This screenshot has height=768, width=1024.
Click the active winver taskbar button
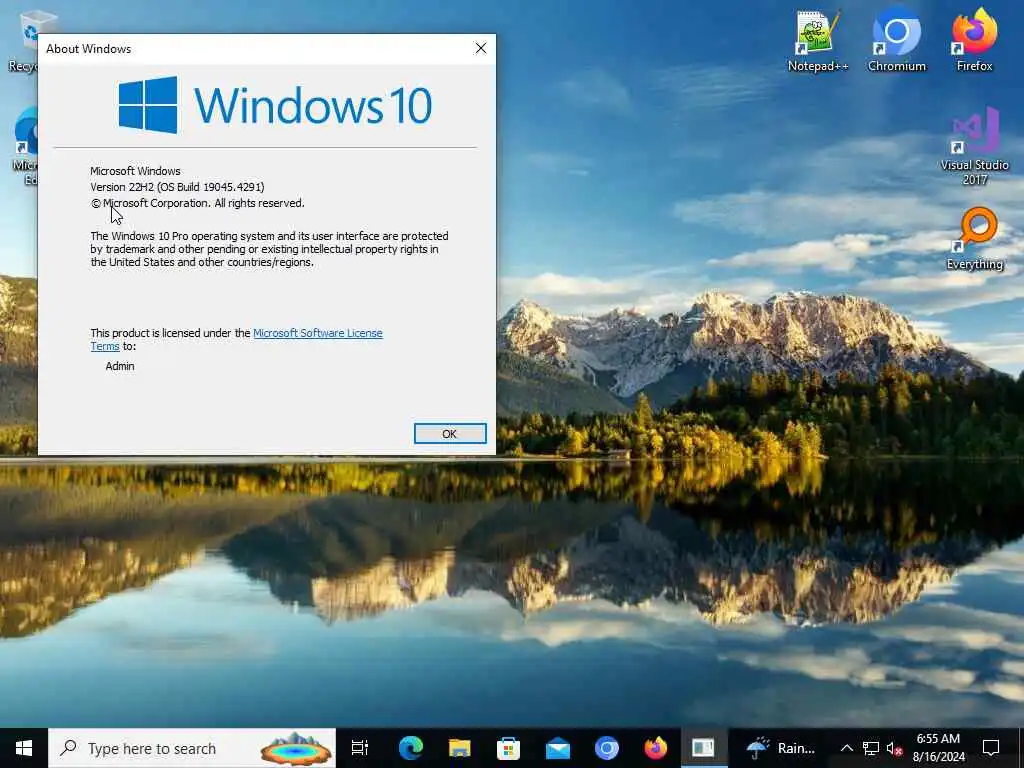(703, 748)
